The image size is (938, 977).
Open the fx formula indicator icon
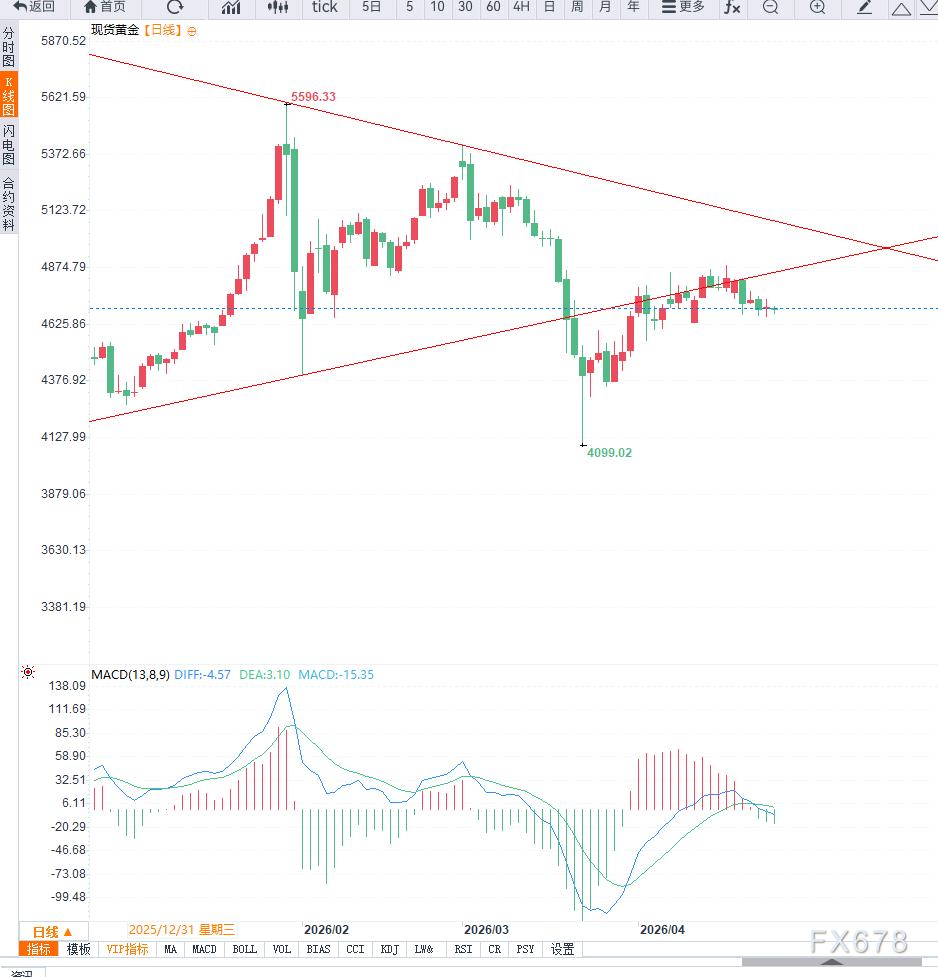[732, 7]
